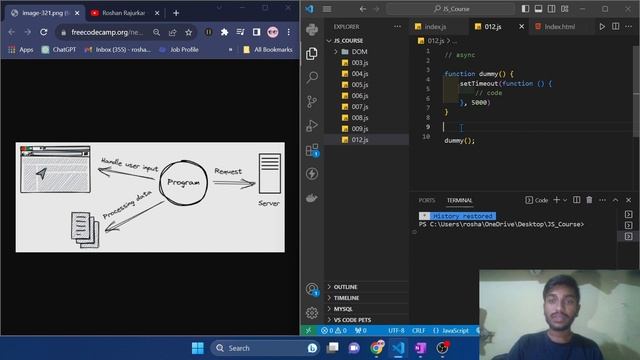Open Chrome extensions puzzle icon
Image resolution: width=640 pixels, height=360 pixels.
(224, 32)
